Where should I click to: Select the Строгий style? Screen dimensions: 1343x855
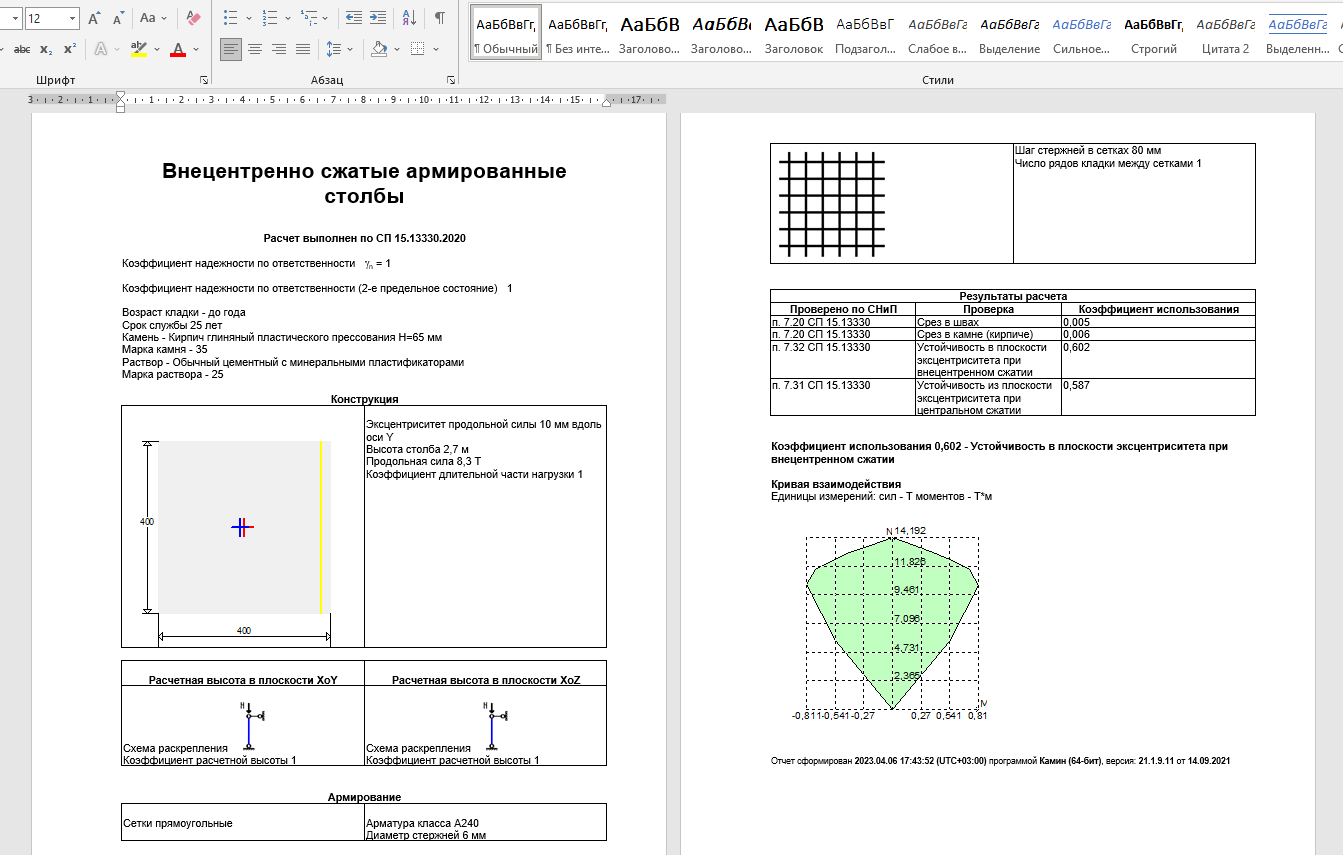pos(1153,32)
